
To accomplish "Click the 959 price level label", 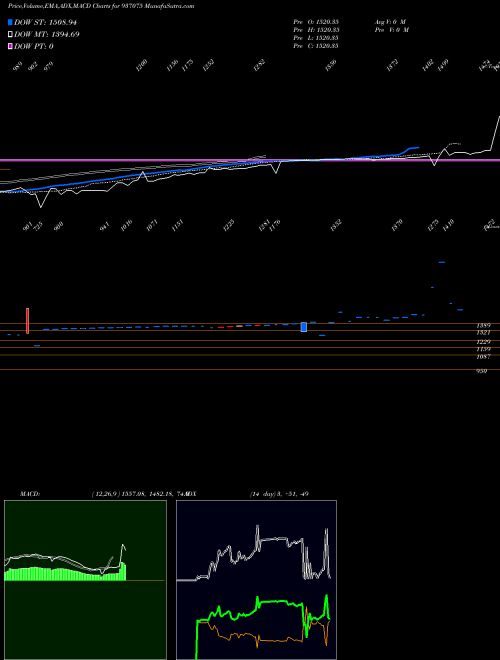I will (x=481, y=371).
